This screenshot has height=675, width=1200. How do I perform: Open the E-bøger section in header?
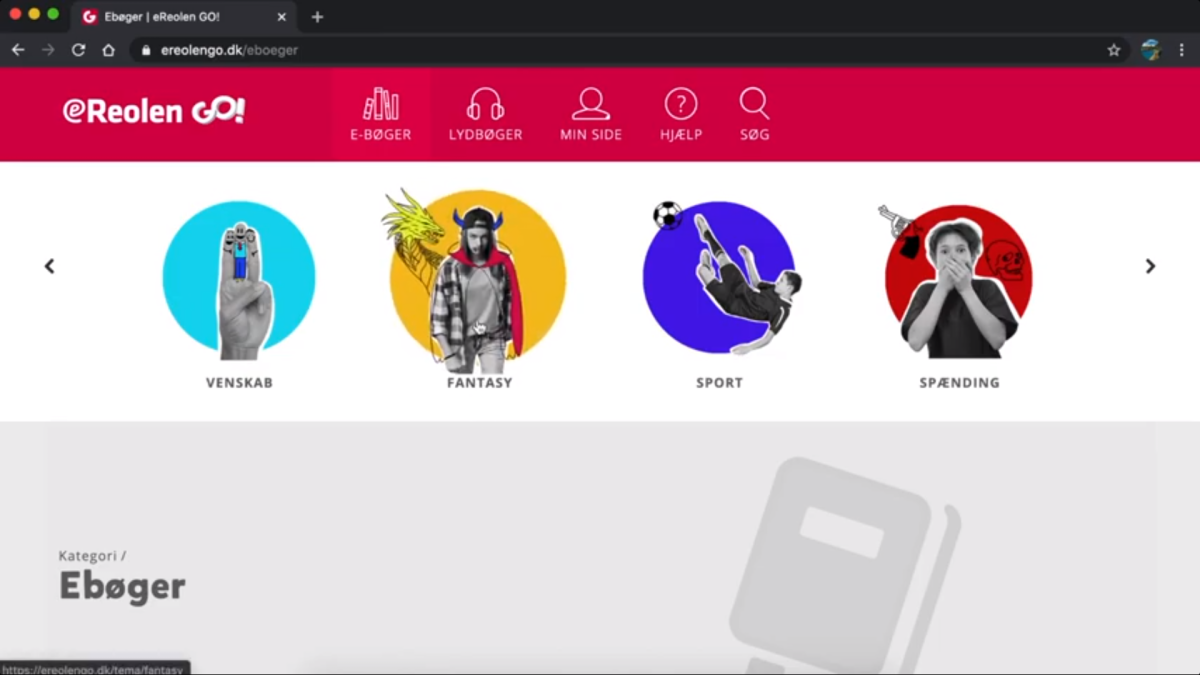tap(381, 114)
